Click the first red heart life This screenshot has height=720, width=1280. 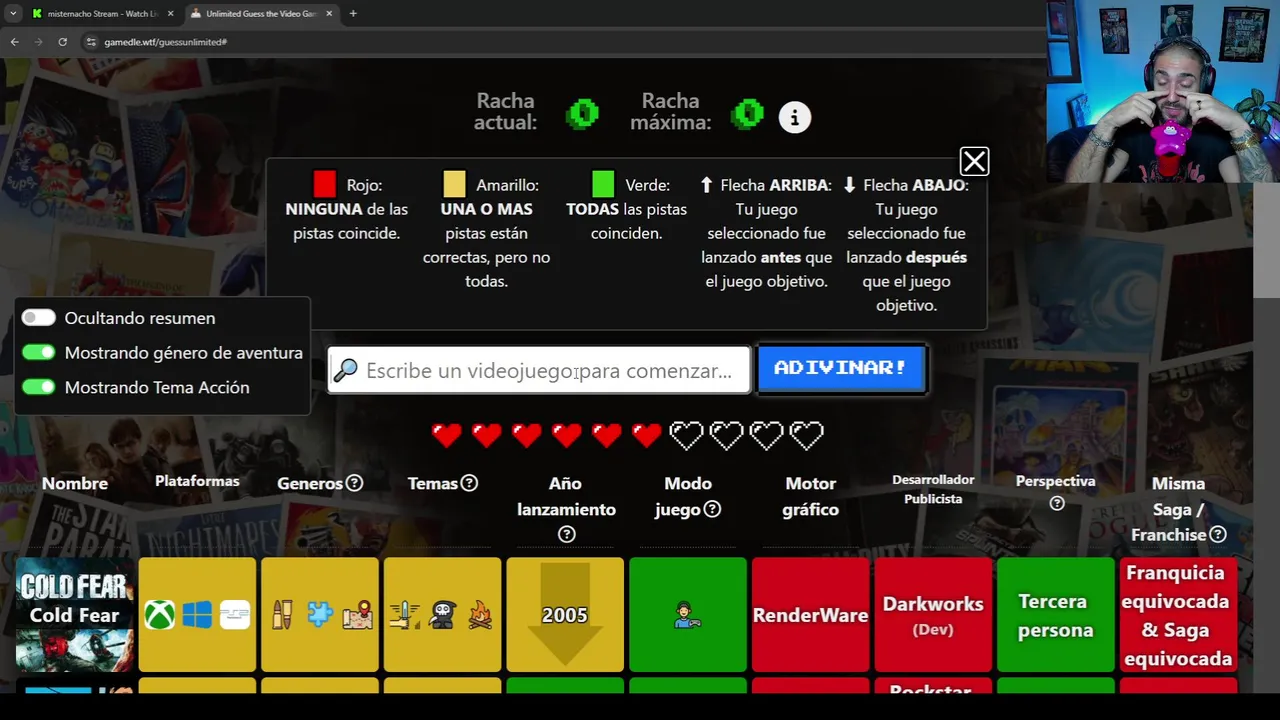[x=447, y=435]
